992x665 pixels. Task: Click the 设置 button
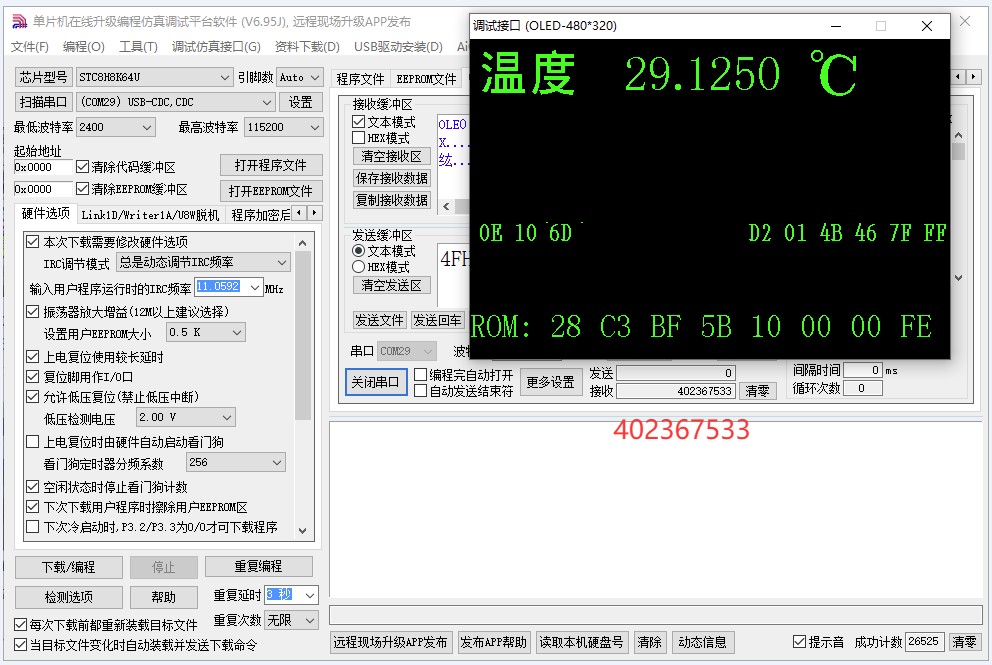click(301, 102)
